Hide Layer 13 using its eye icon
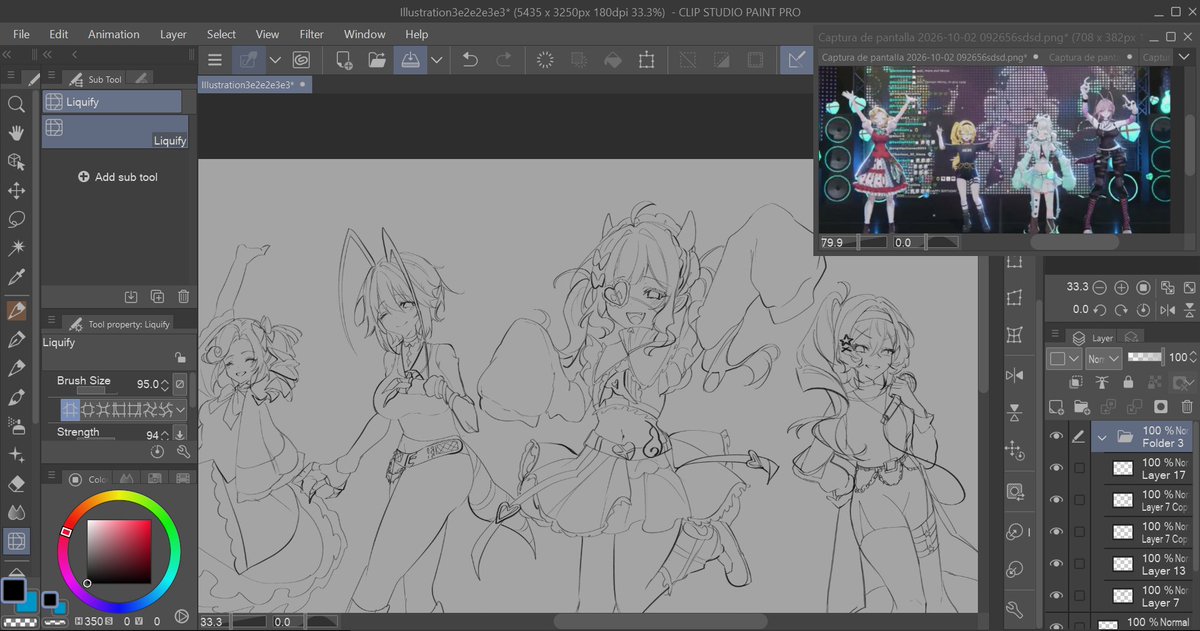 [x=1056, y=564]
